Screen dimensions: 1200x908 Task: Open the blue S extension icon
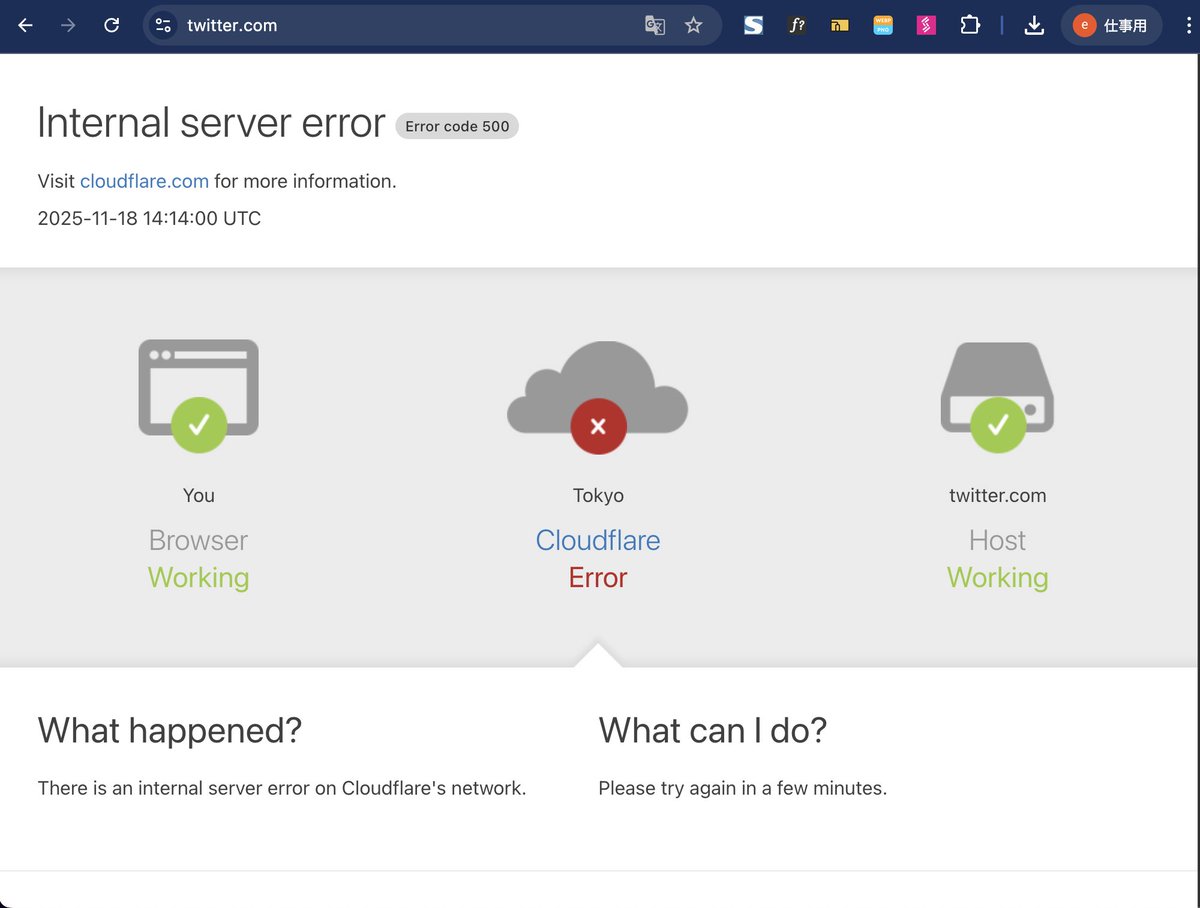[x=753, y=26]
